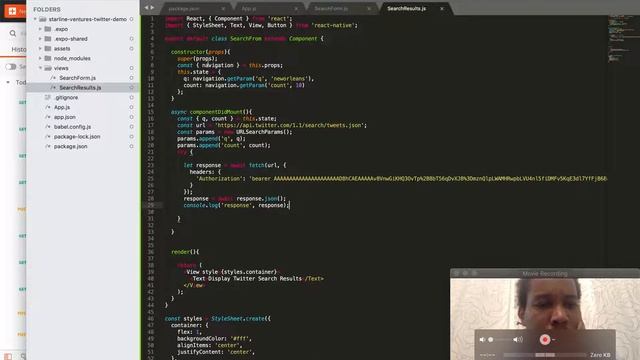Click the views open-folder icon
Viewport: 640px width, 360px height.
pos(48,68)
